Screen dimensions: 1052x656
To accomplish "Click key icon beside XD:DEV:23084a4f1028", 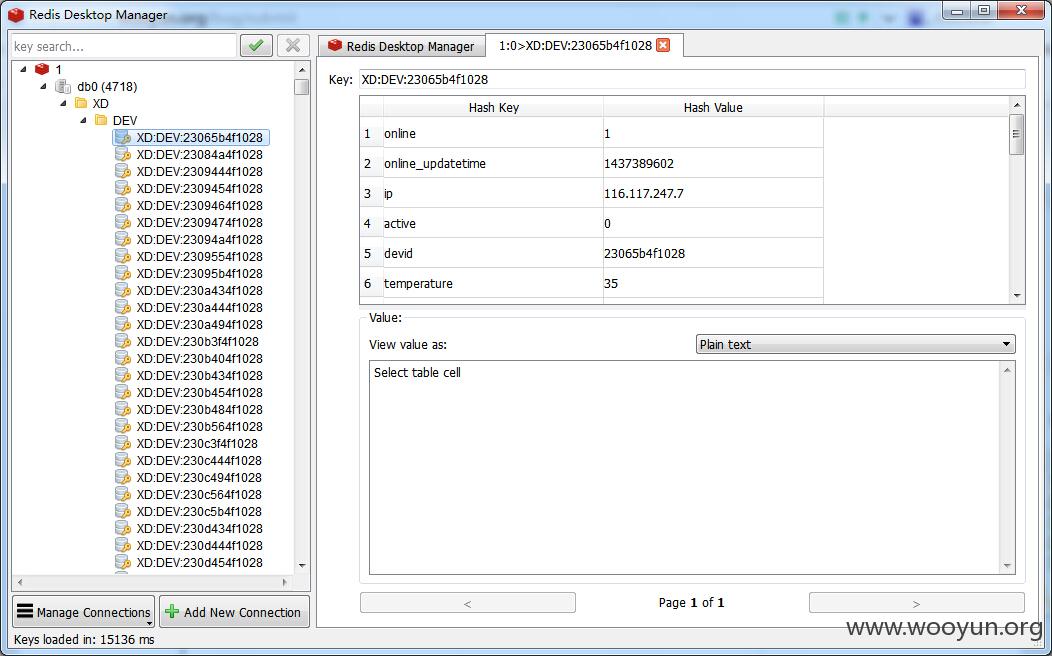I will 123,154.
